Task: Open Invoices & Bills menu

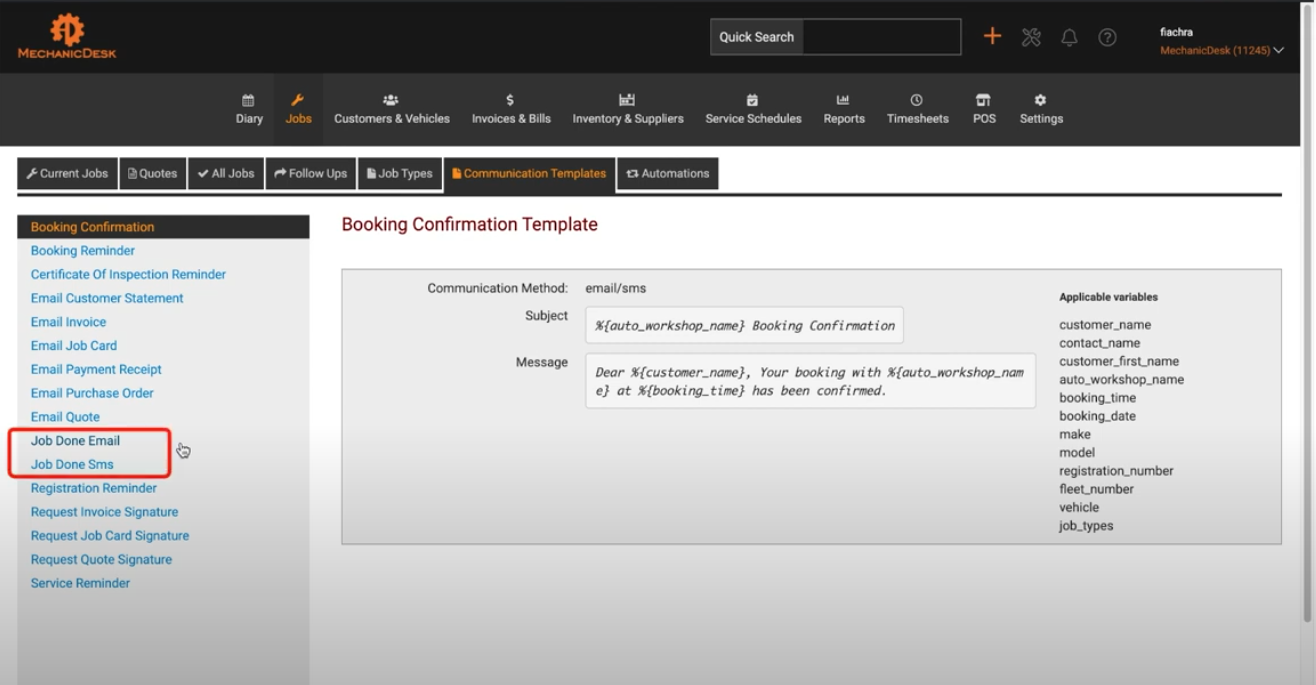Action: coord(511,109)
